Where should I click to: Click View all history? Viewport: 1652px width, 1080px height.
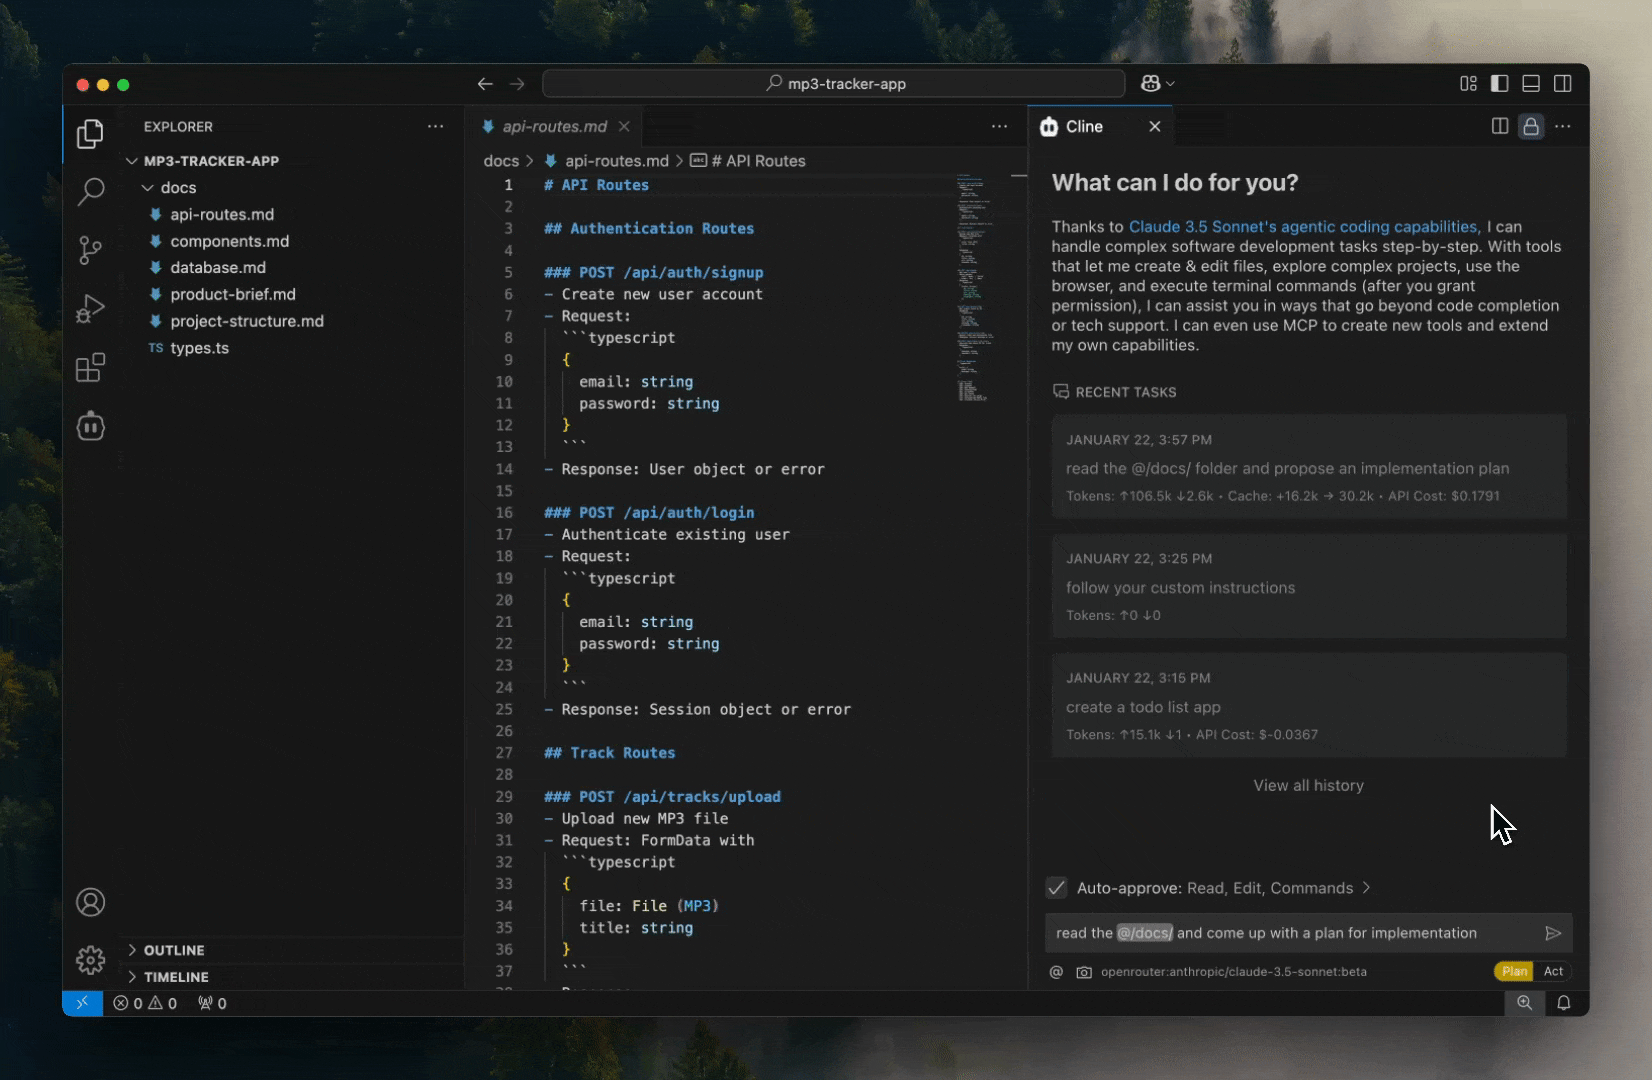tap(1308, 786)
